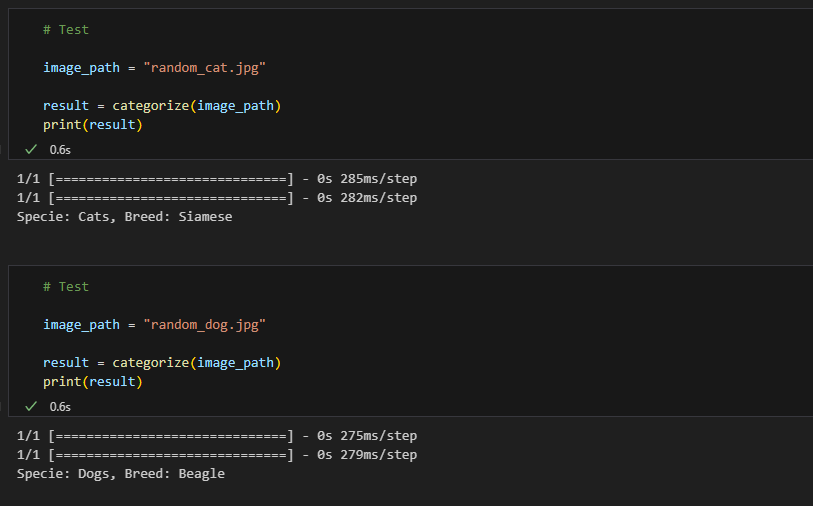The image size is (813, 506).
Task: Click the "random_dog.jpg" string in the code
Action: click(x=205, y=325)
